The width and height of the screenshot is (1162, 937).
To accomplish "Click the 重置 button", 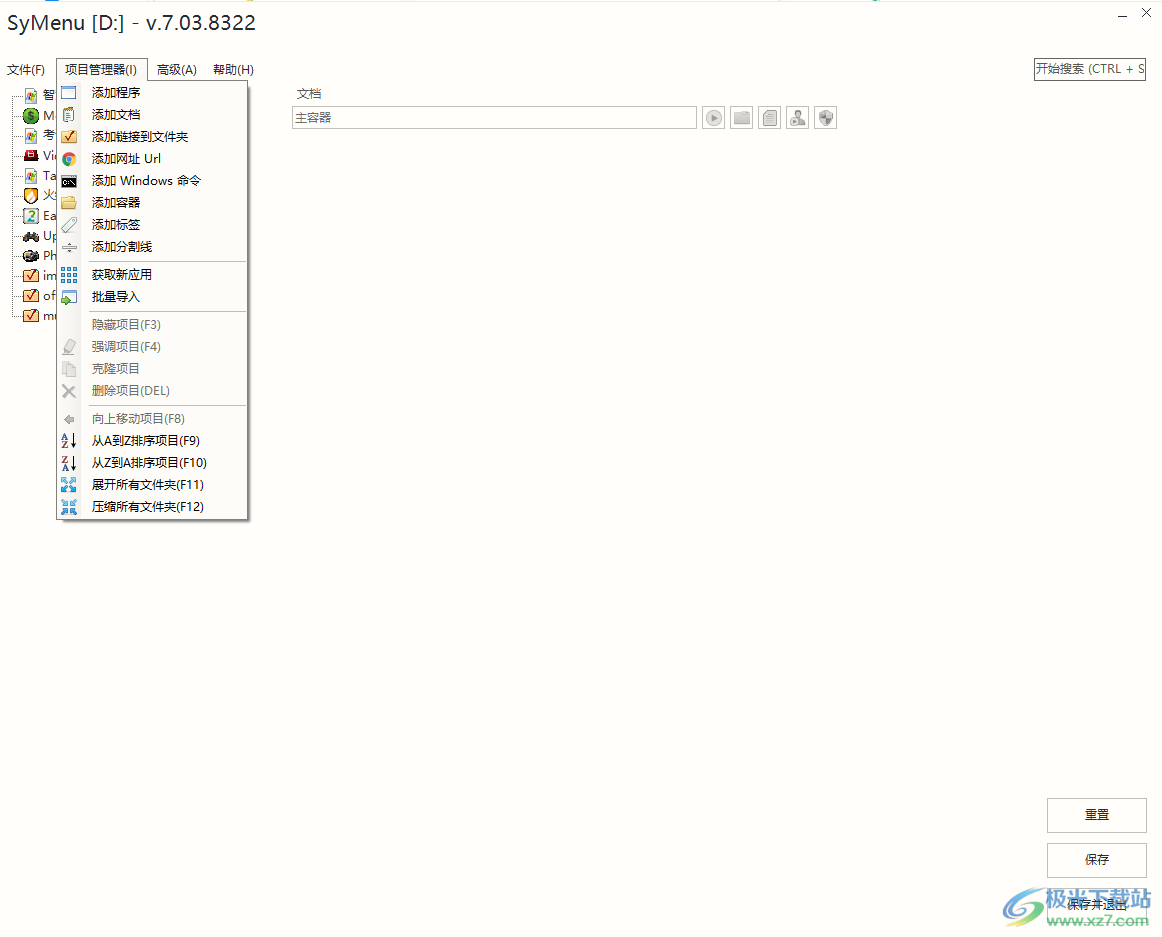I will coord(1096,815).
